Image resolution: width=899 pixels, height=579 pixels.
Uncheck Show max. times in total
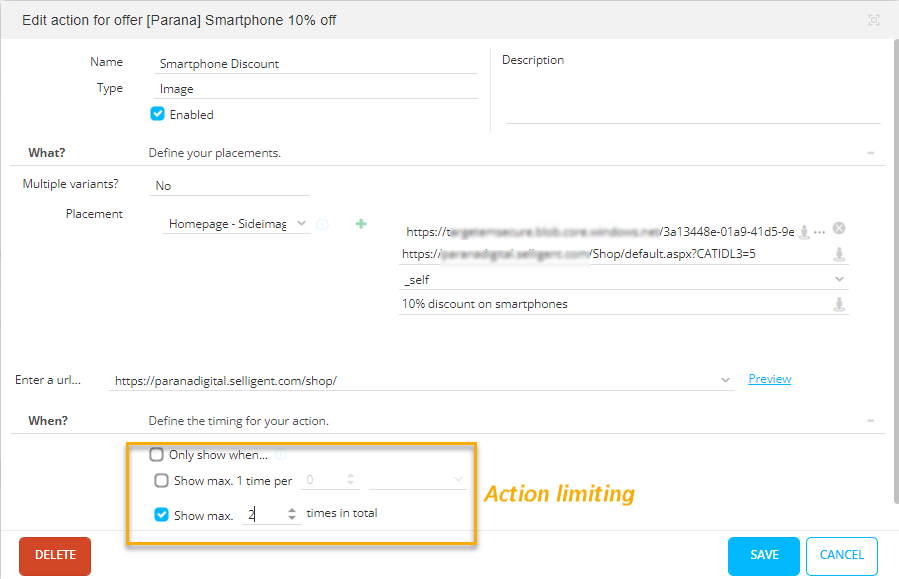(162, 515)
